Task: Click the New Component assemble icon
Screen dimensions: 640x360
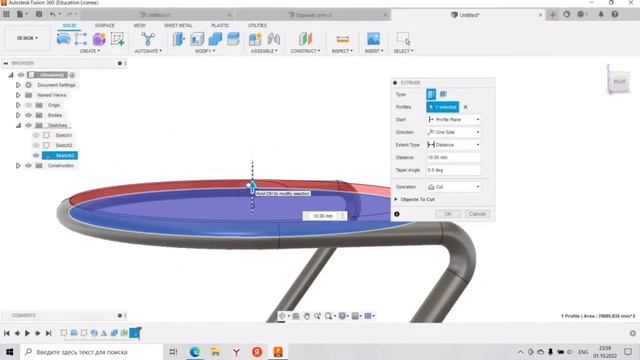Action: point(256,39)
